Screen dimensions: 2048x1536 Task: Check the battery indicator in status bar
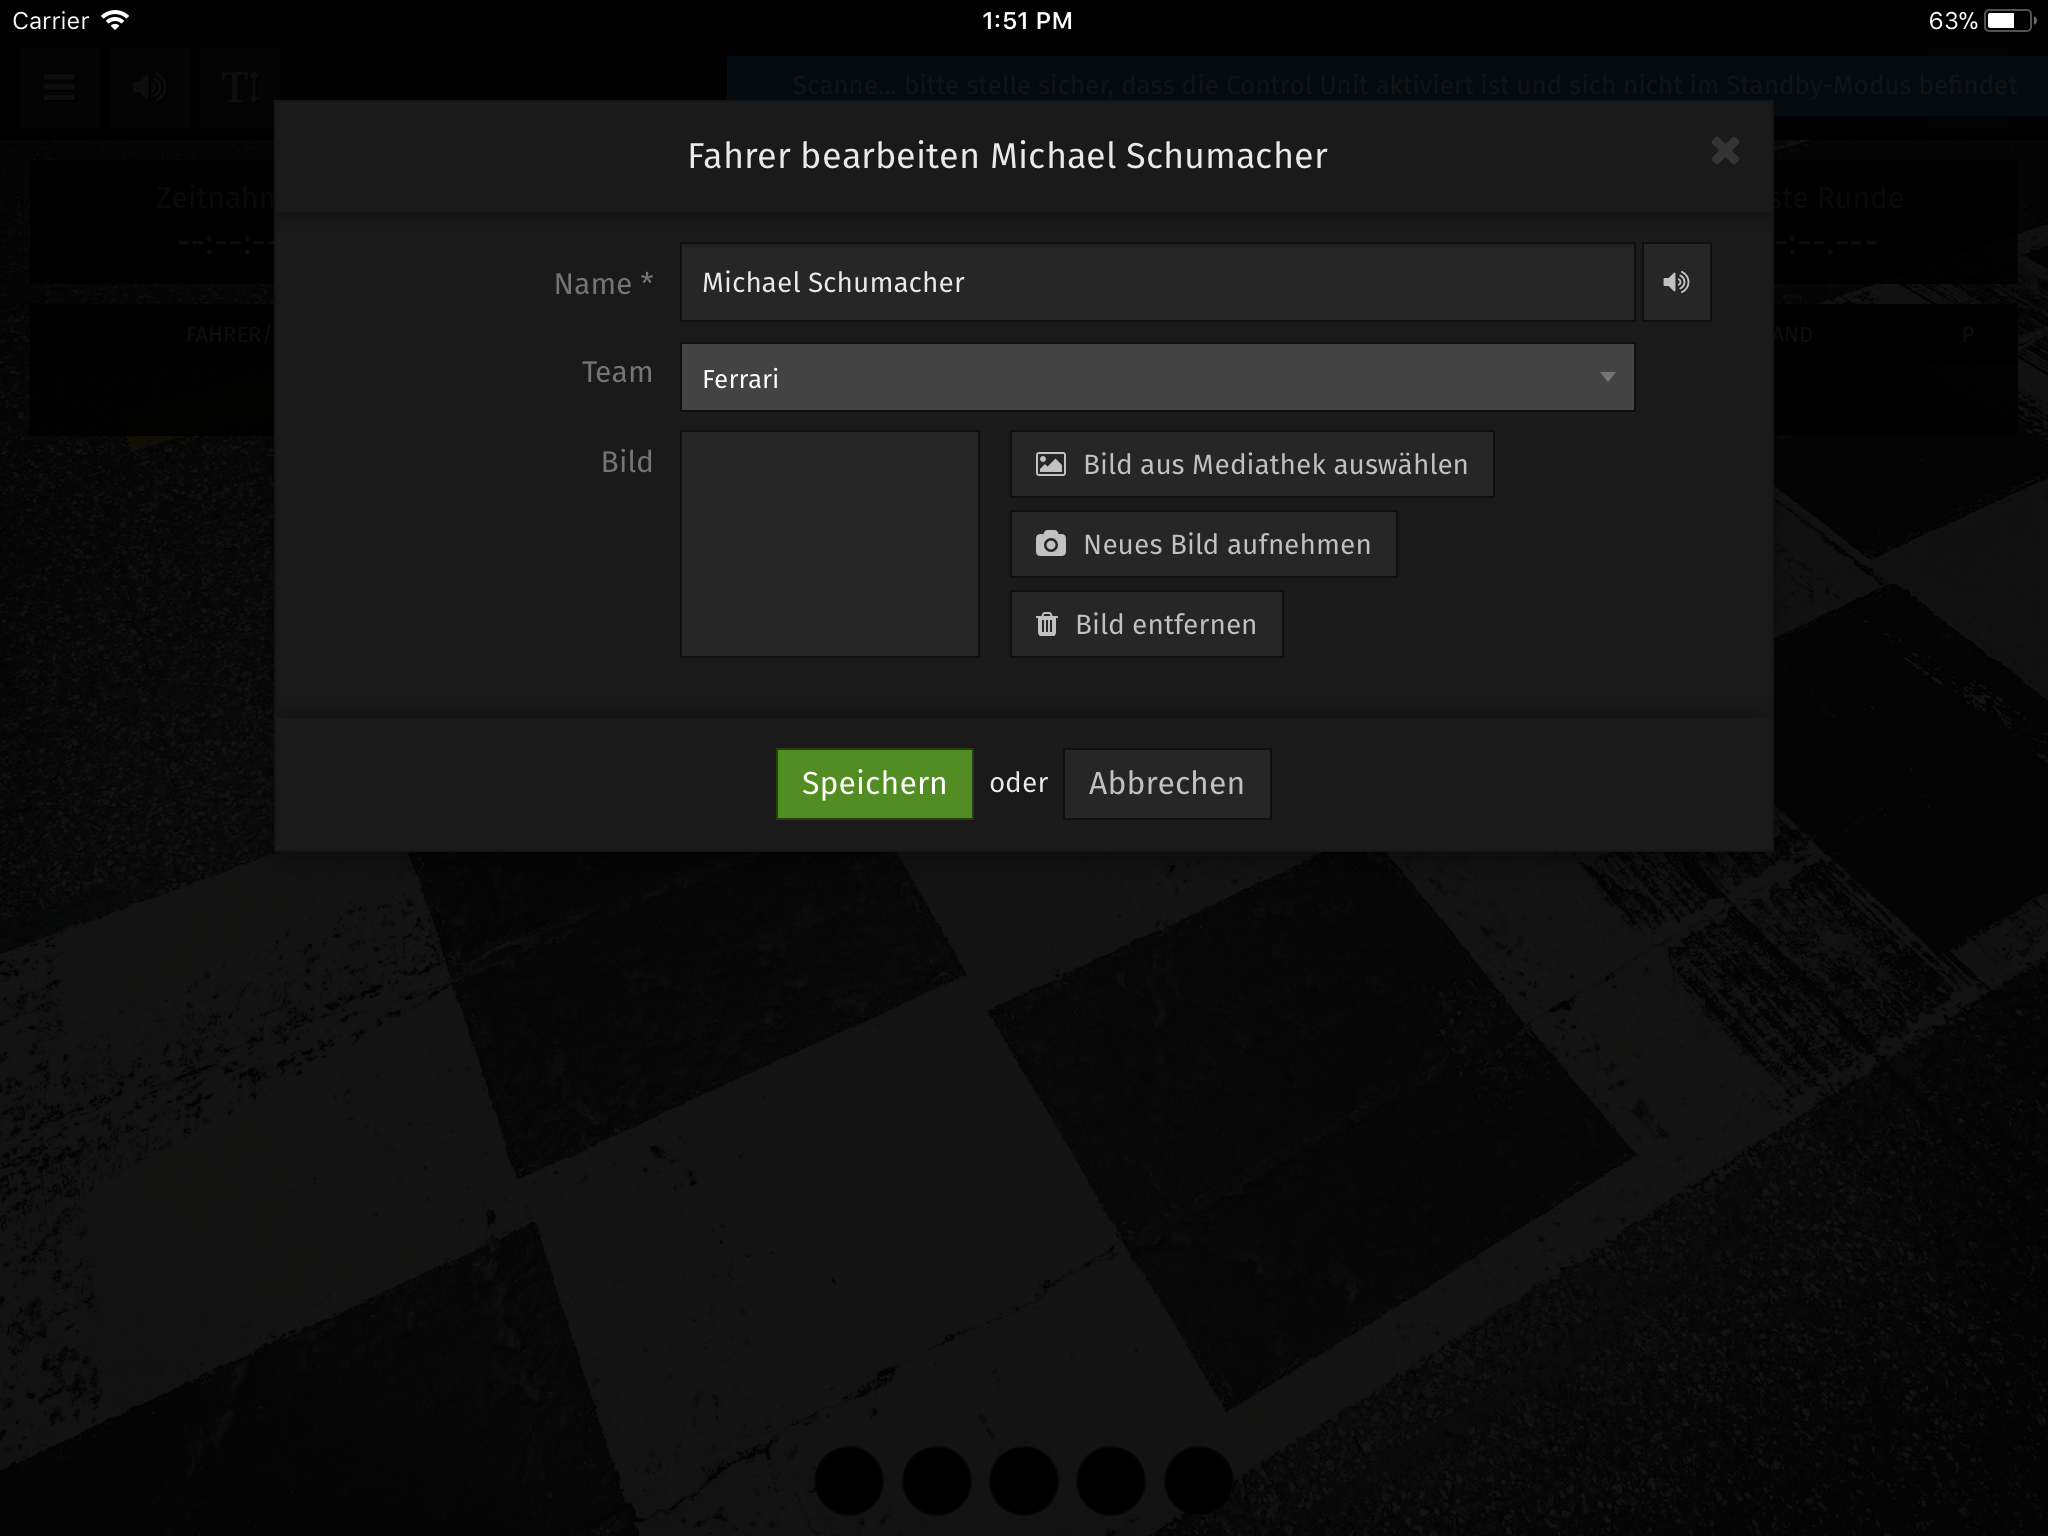2009,21
